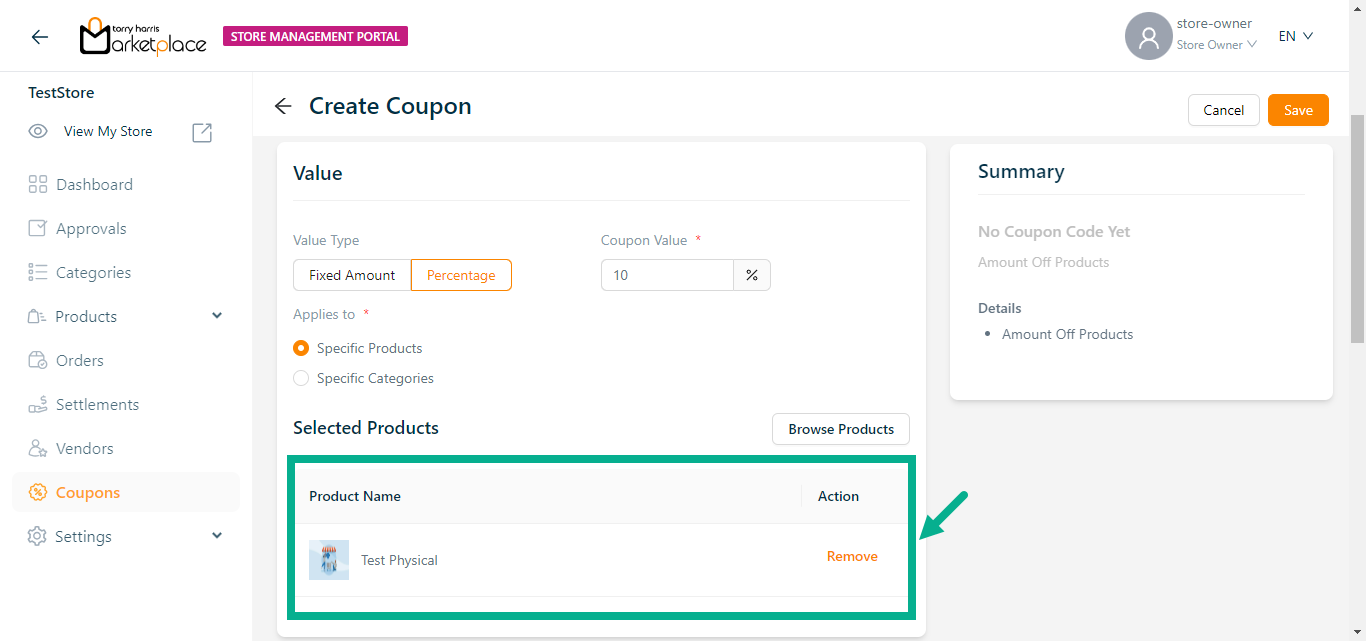Open store in new window icon
The width and height of the screenshot is (1366, 641).
click(x=202, y=132)
